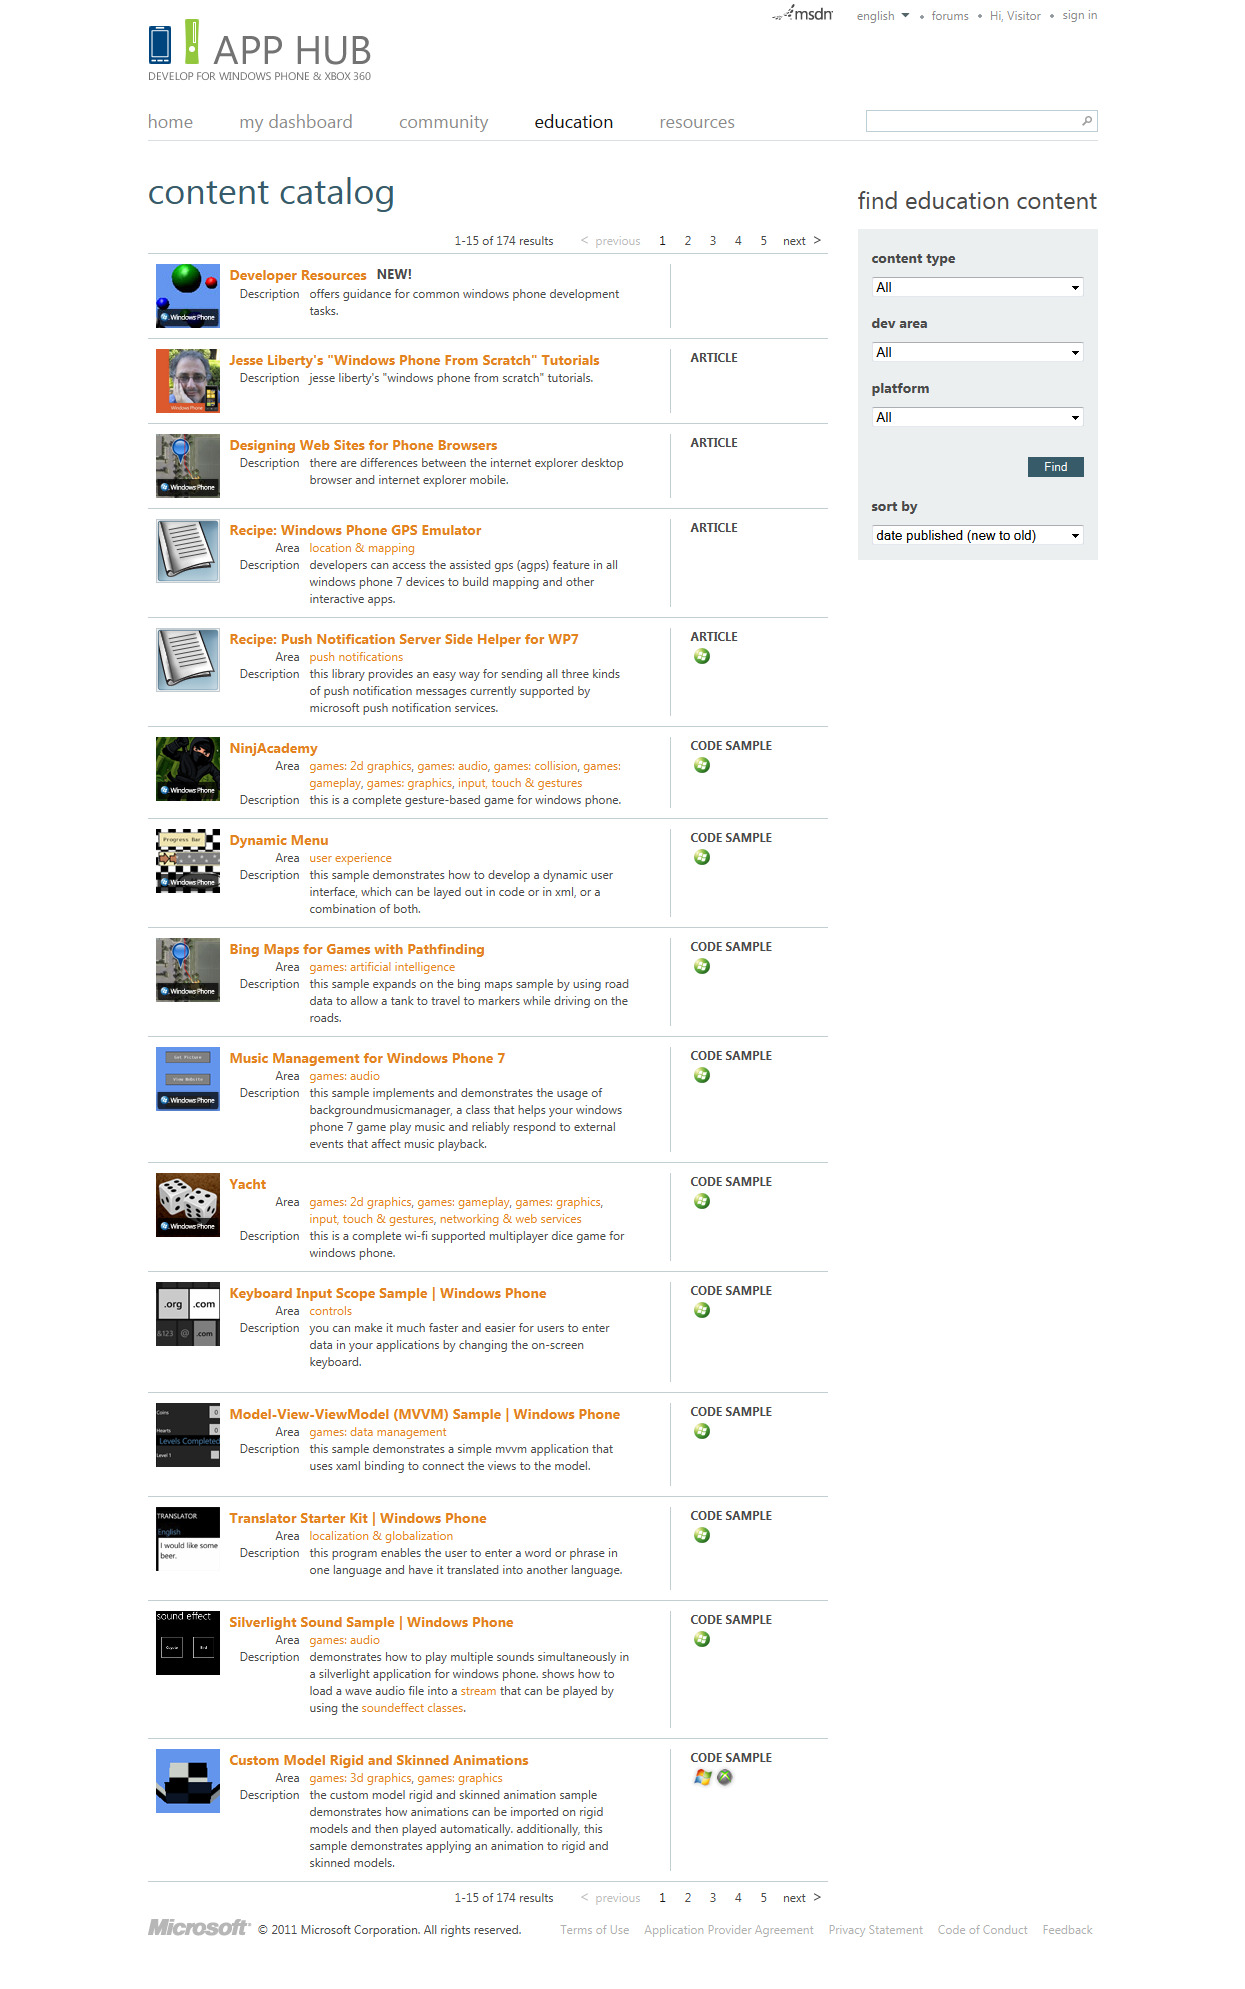
Task: Click Hi, Visitor link in header
Action: click(1015, 16)
